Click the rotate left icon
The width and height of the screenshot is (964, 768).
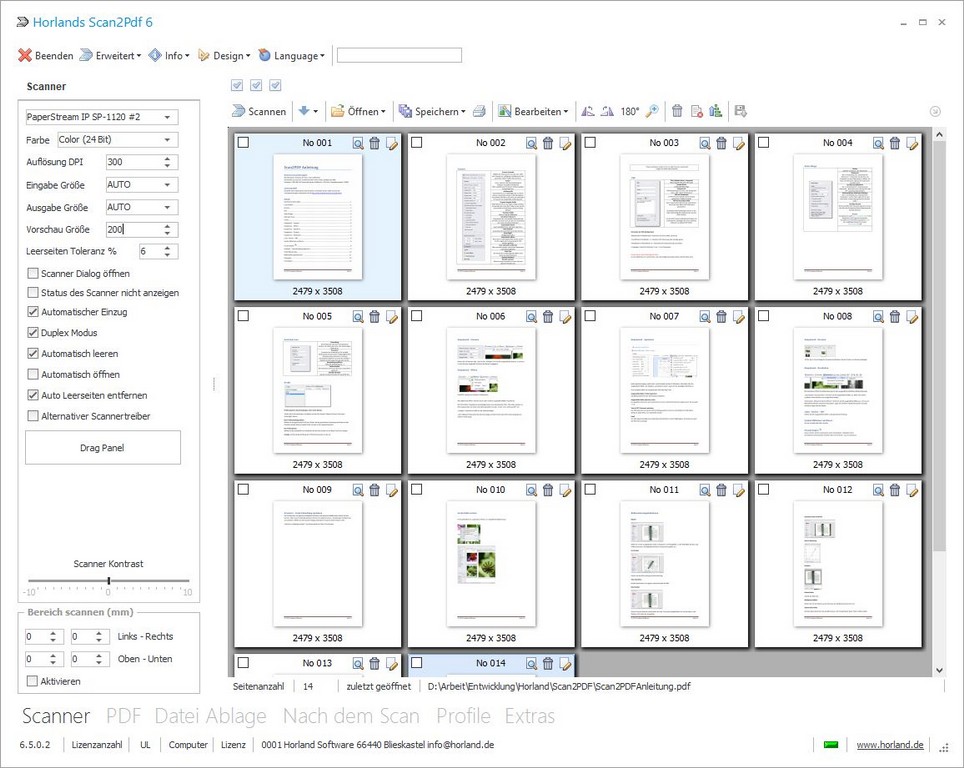click(x=588, y=111)
